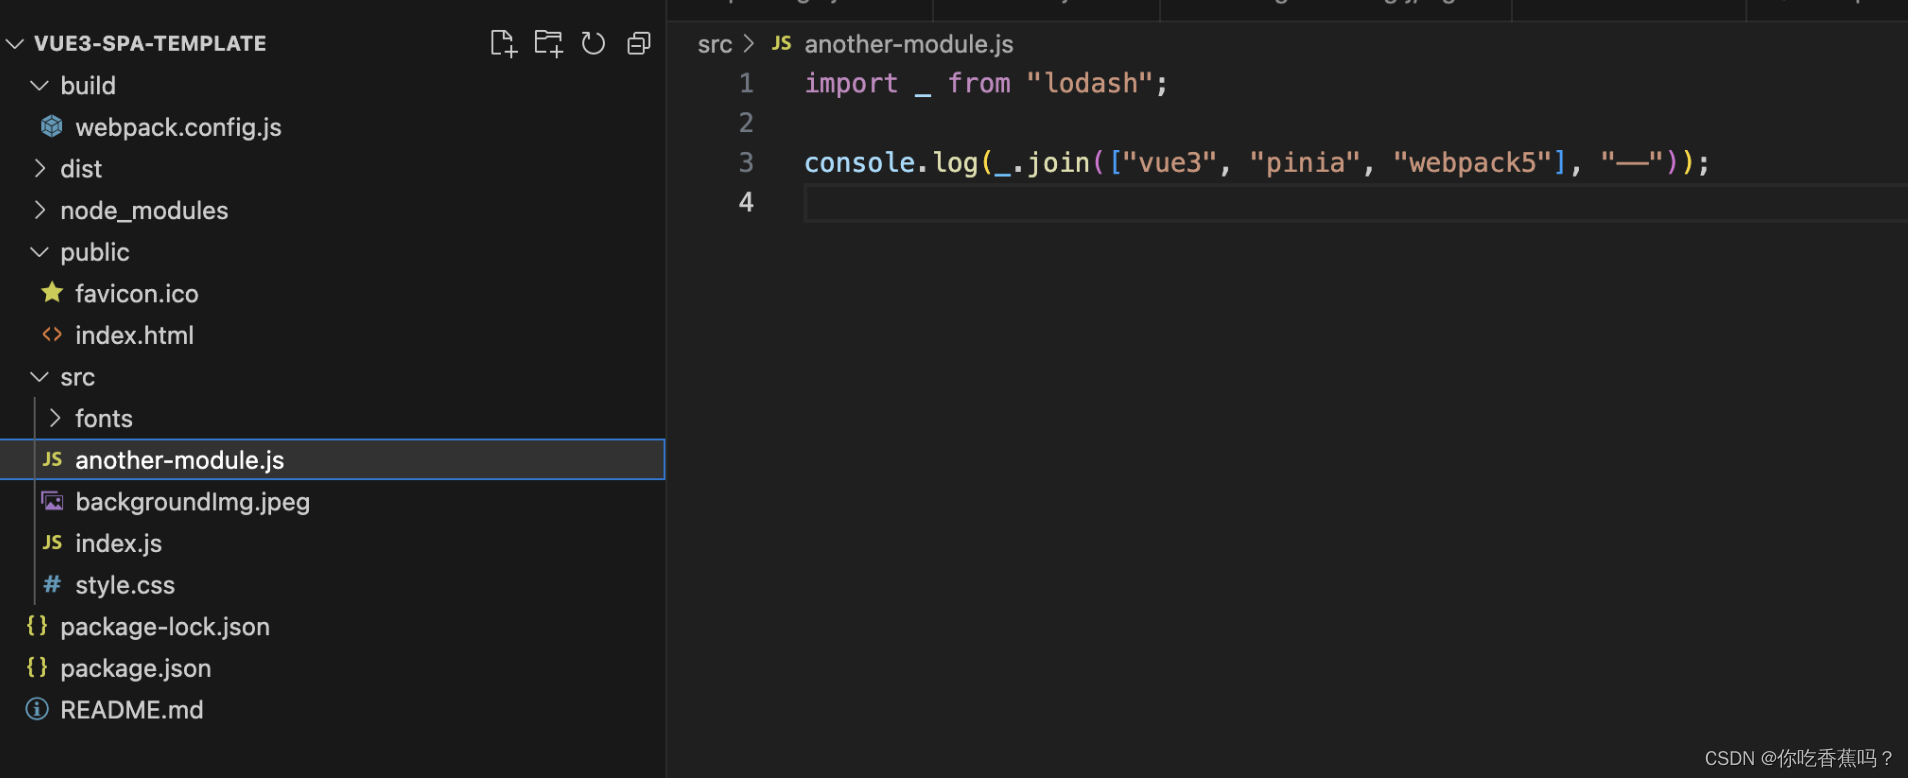Click the webpack icon beside webpack.config.js
This screenshot has height=778, width=1908.
tap(52, 126)
